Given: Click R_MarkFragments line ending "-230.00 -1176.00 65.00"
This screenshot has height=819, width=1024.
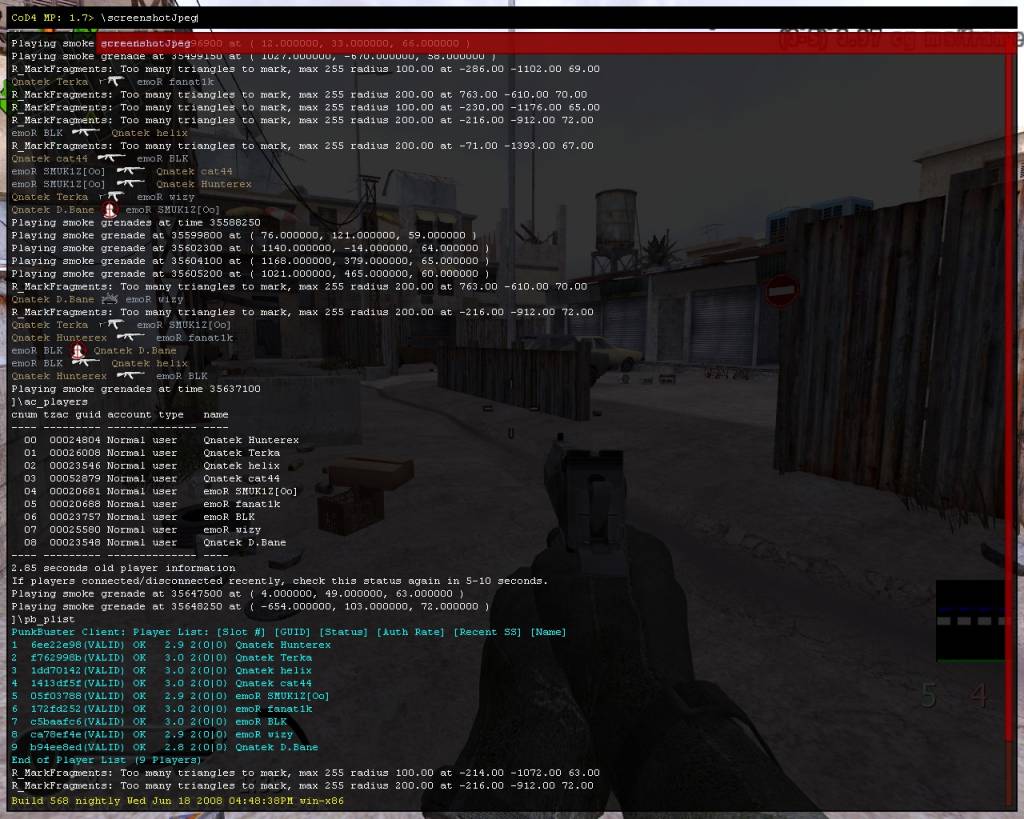Looking at the screenshot, I should (x=305, y=107).
